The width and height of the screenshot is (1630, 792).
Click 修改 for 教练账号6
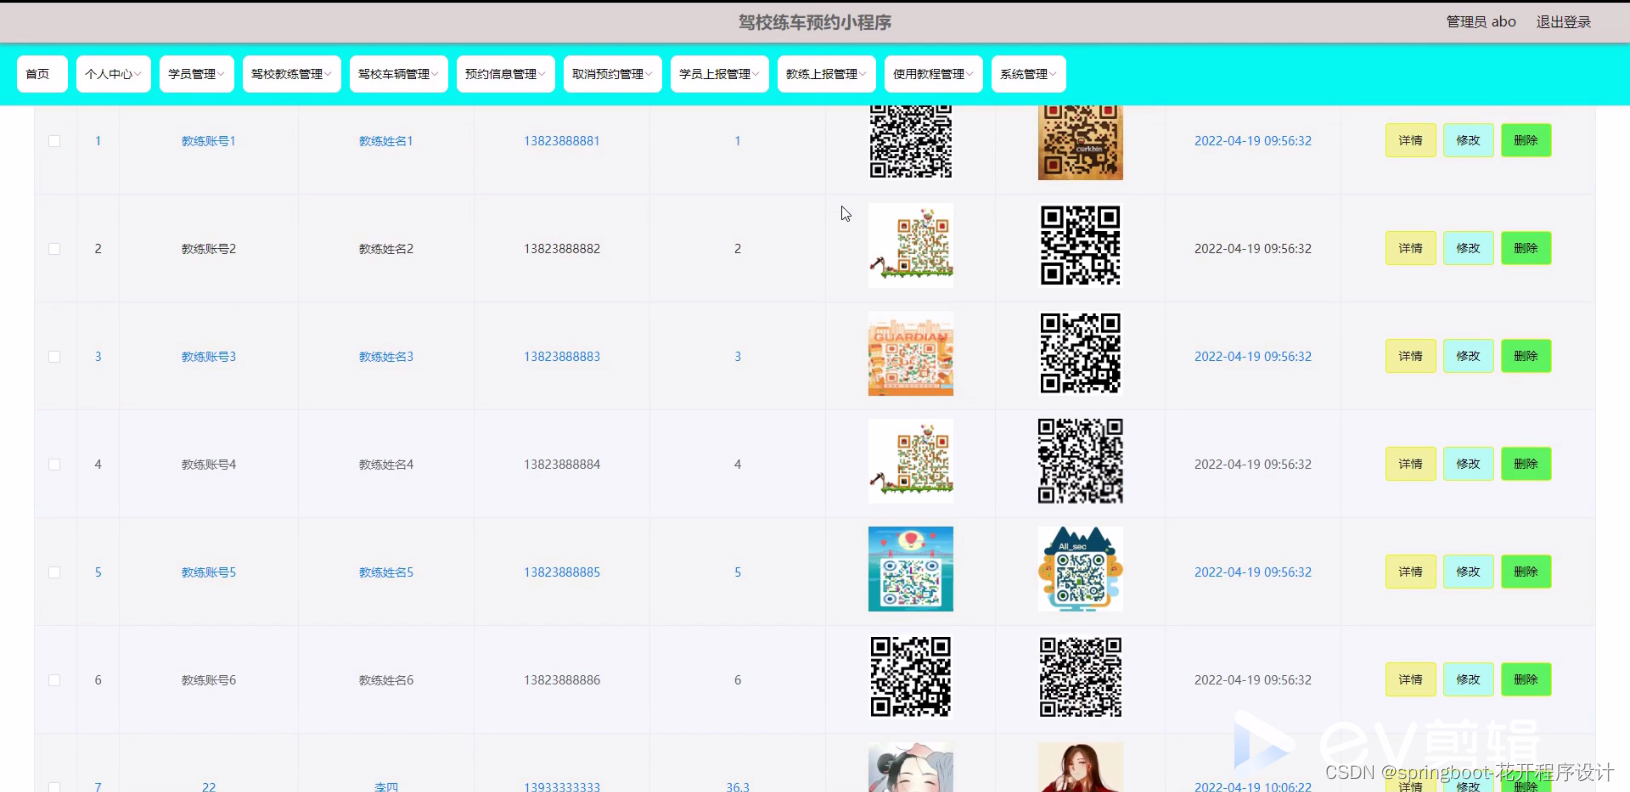pyautogui.click(x=1468, y=680)
